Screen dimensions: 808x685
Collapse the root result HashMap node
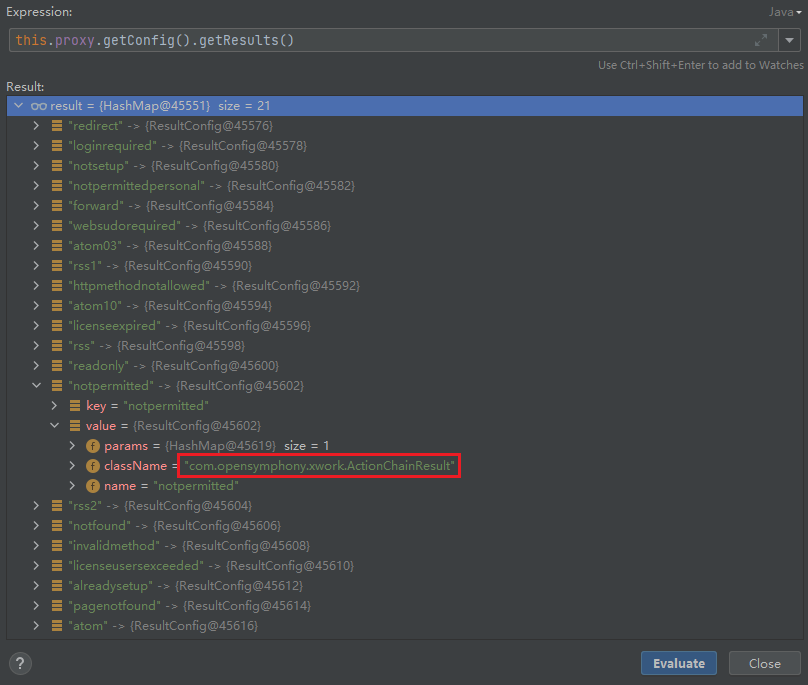[18, 106]
